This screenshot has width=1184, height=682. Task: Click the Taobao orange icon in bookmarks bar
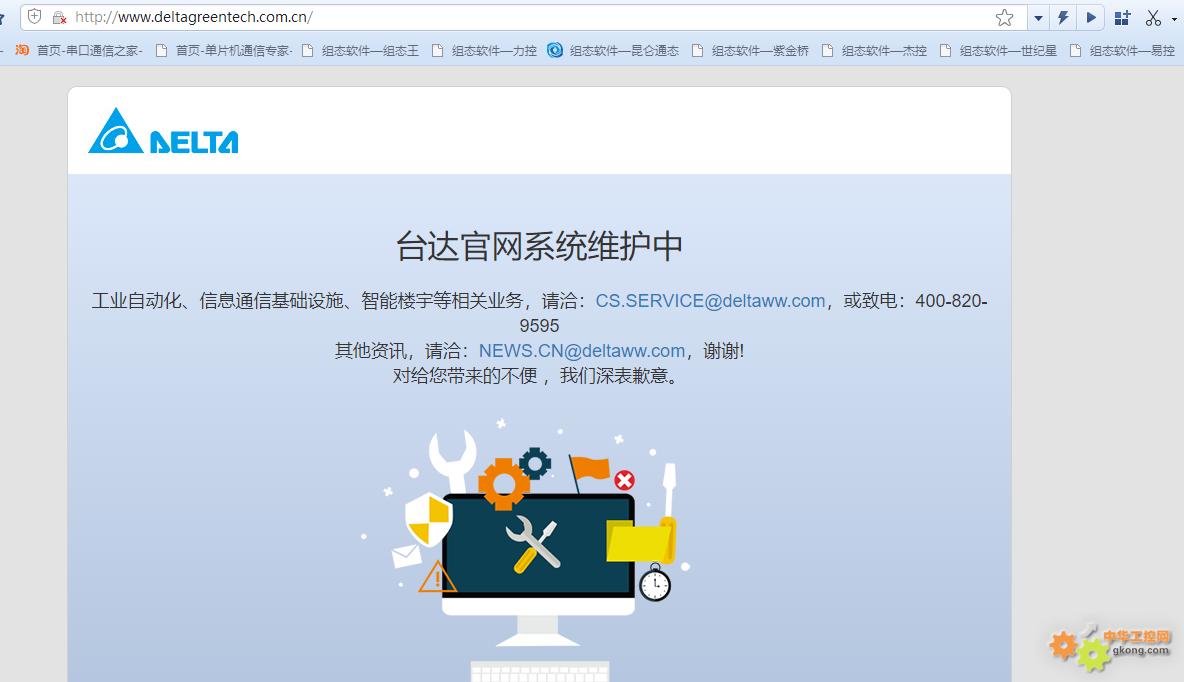click(22, 50)
